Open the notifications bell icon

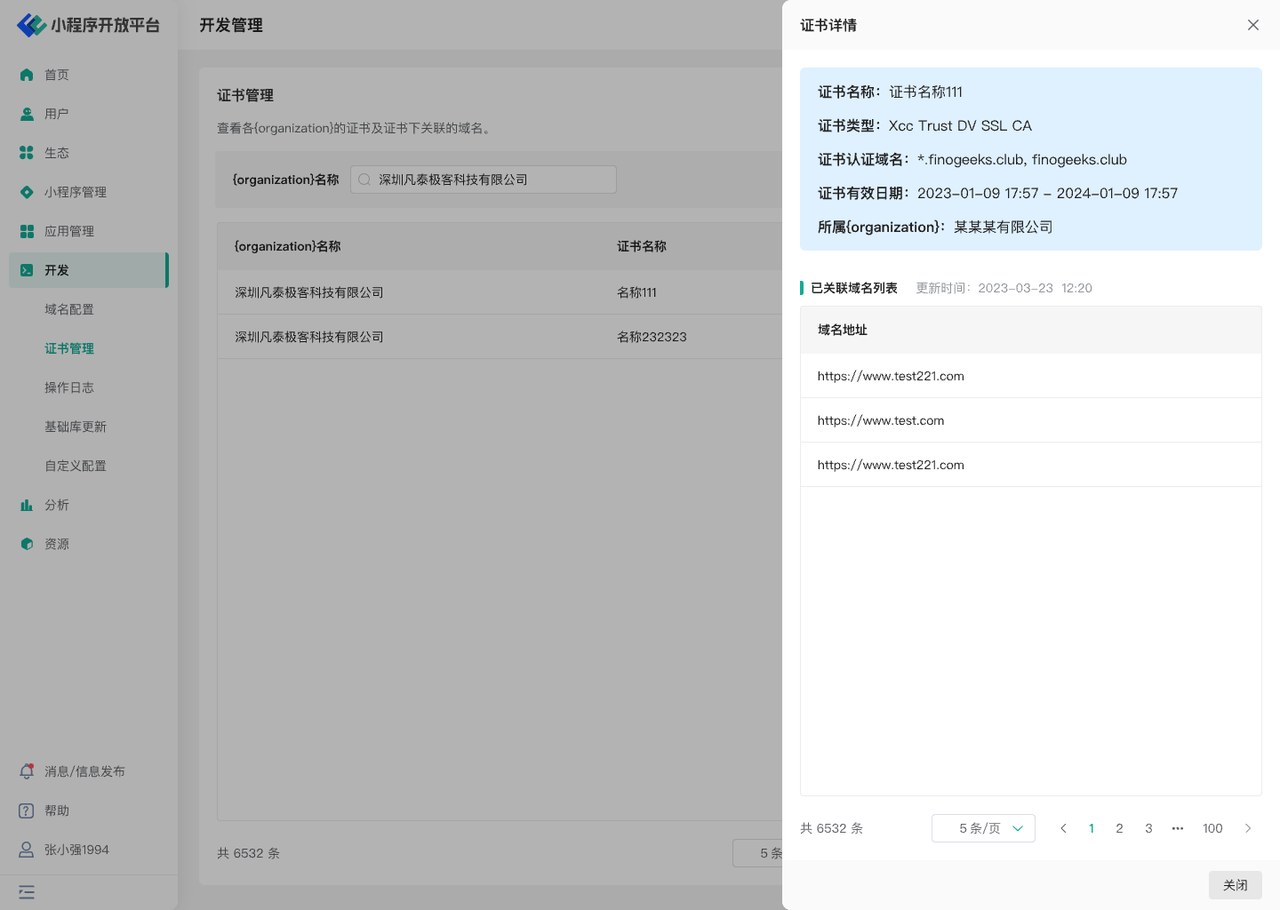click(x=27, y=772)
